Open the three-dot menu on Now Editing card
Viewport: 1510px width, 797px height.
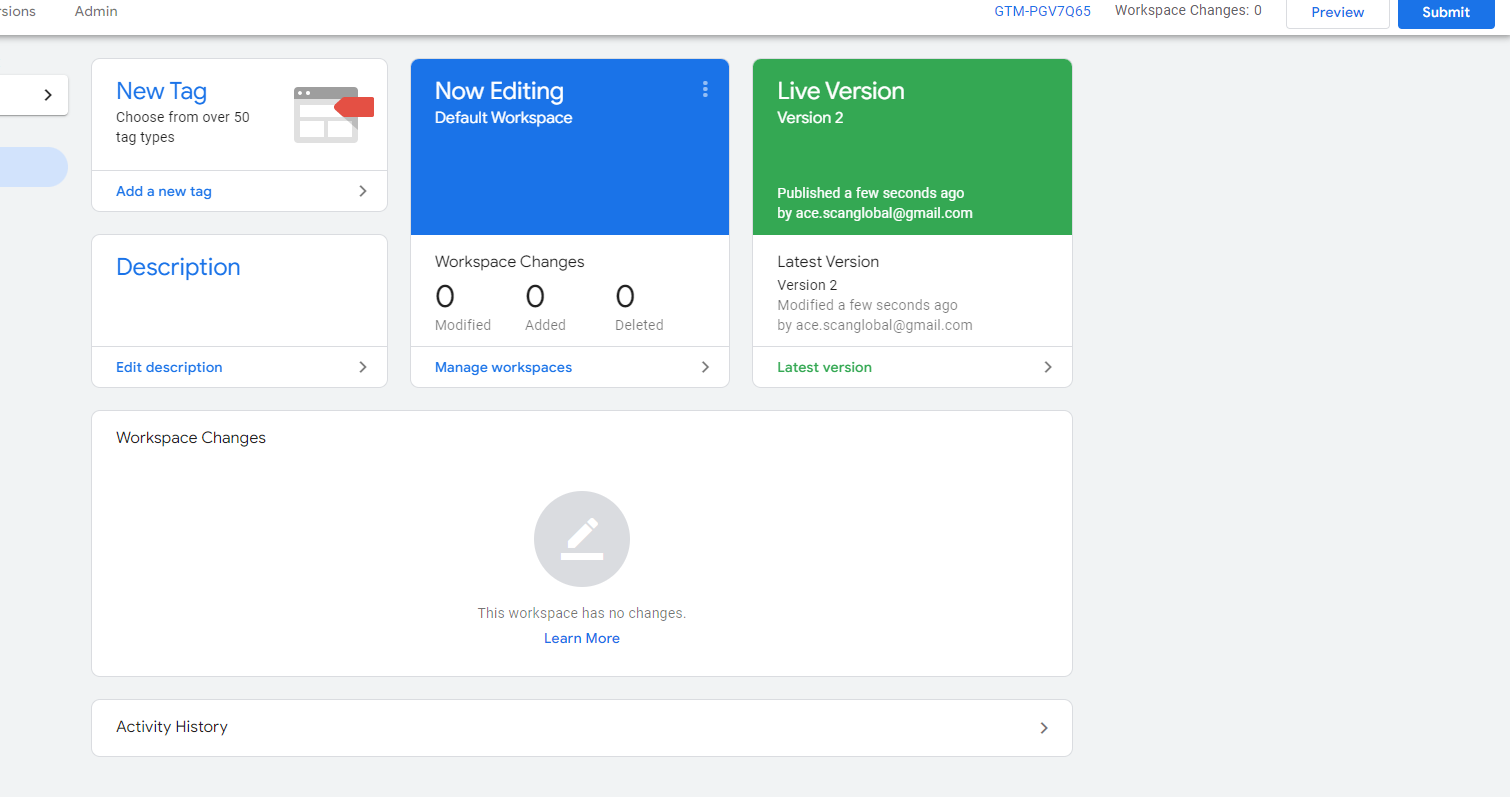click(705, 90)
